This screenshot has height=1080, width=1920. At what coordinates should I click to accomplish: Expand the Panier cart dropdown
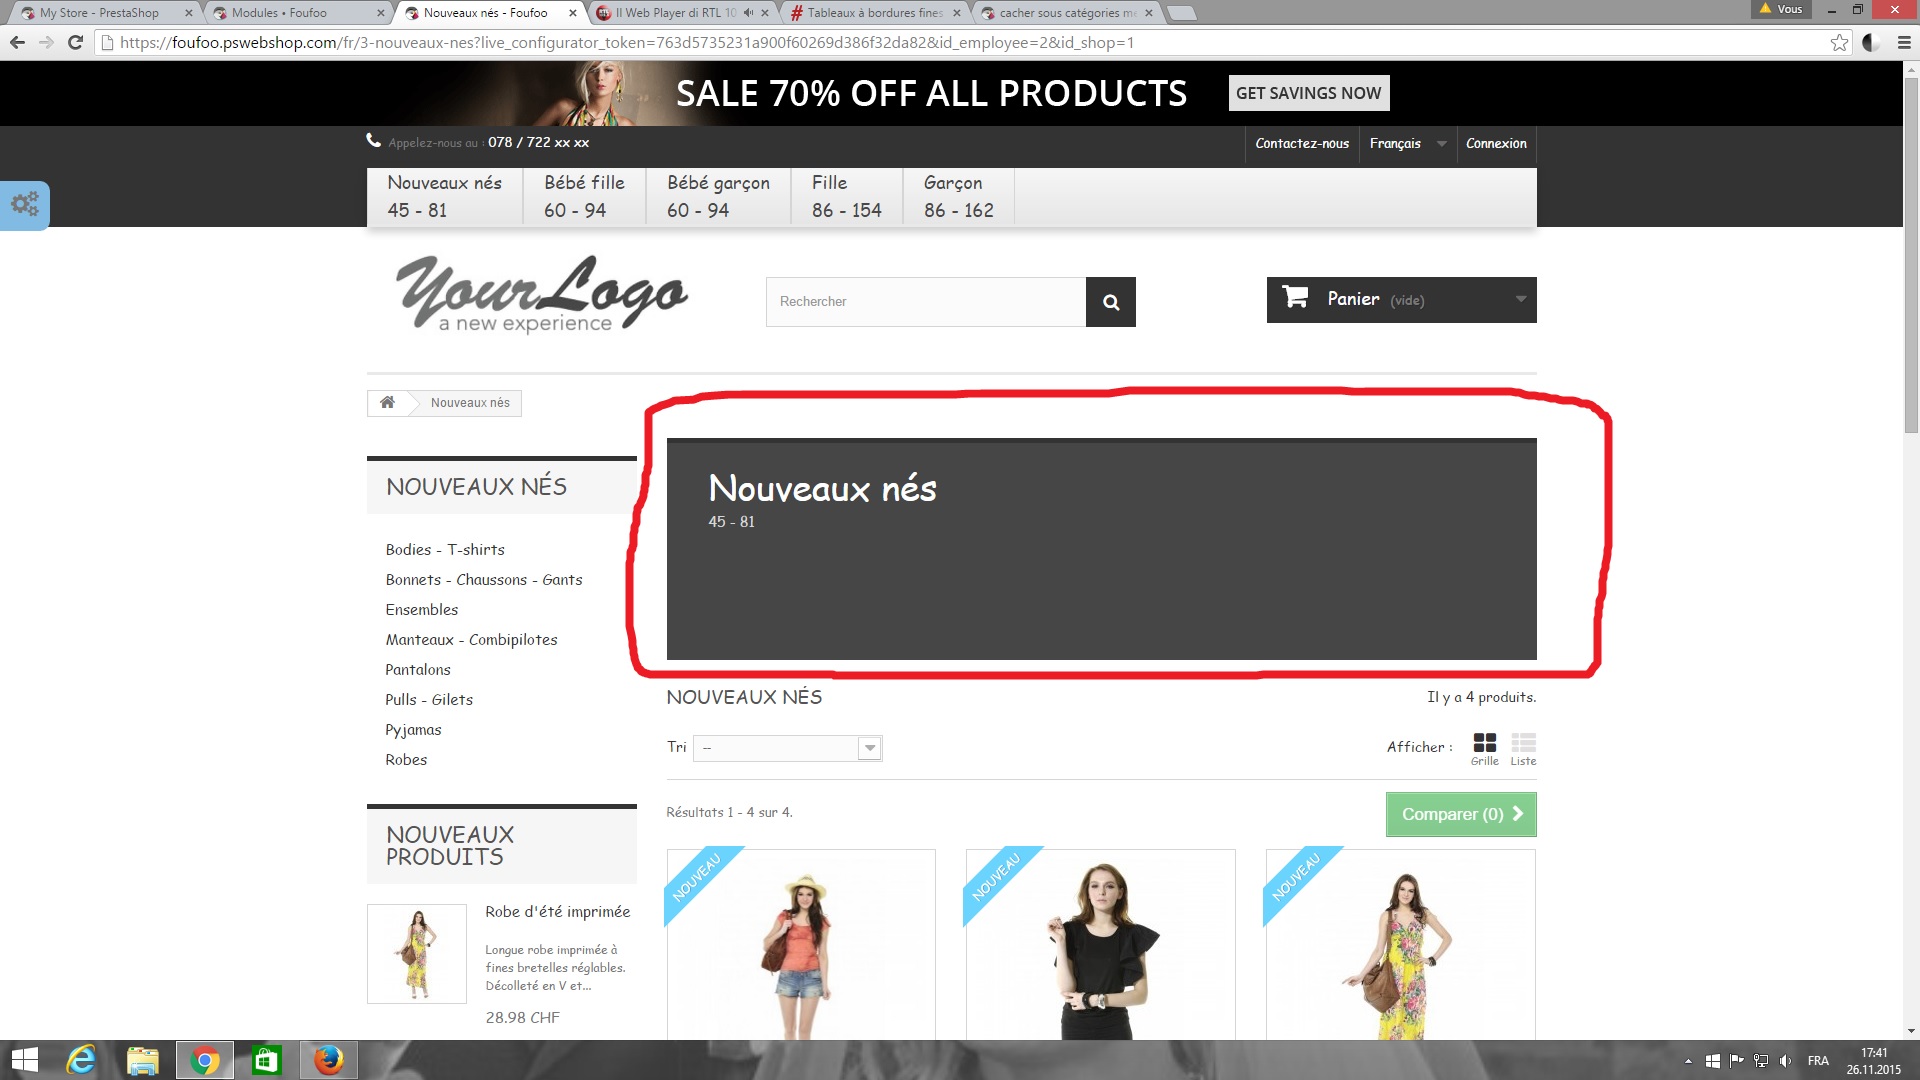[1520, 299]
